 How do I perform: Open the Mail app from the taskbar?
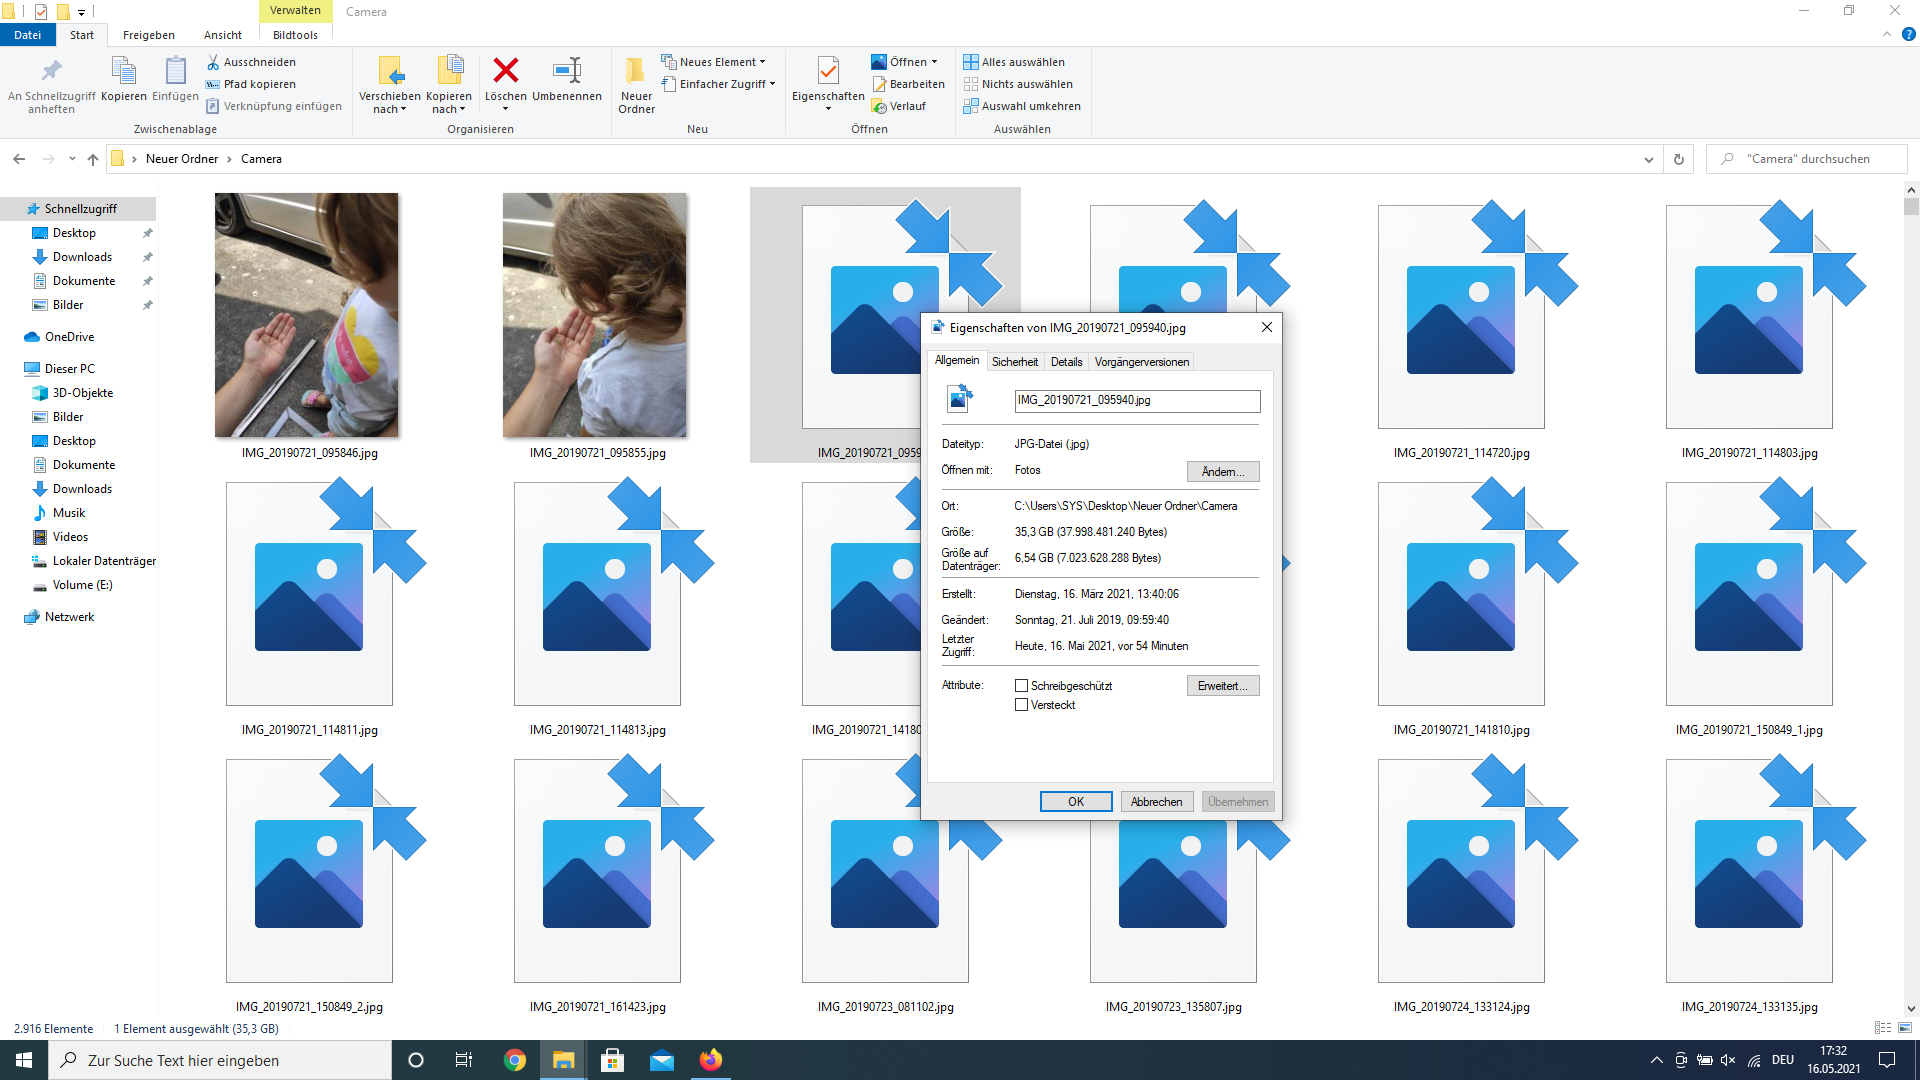coord(662,1060)
